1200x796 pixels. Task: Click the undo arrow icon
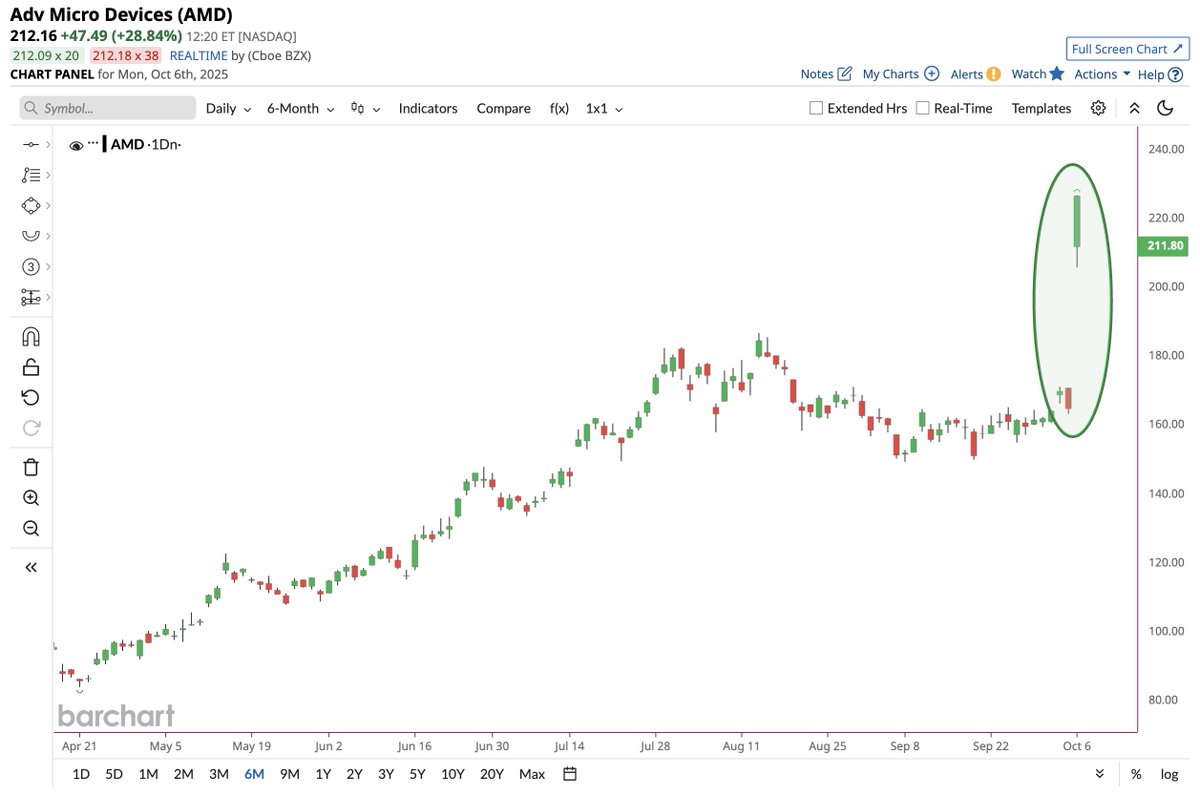(30, 398)
